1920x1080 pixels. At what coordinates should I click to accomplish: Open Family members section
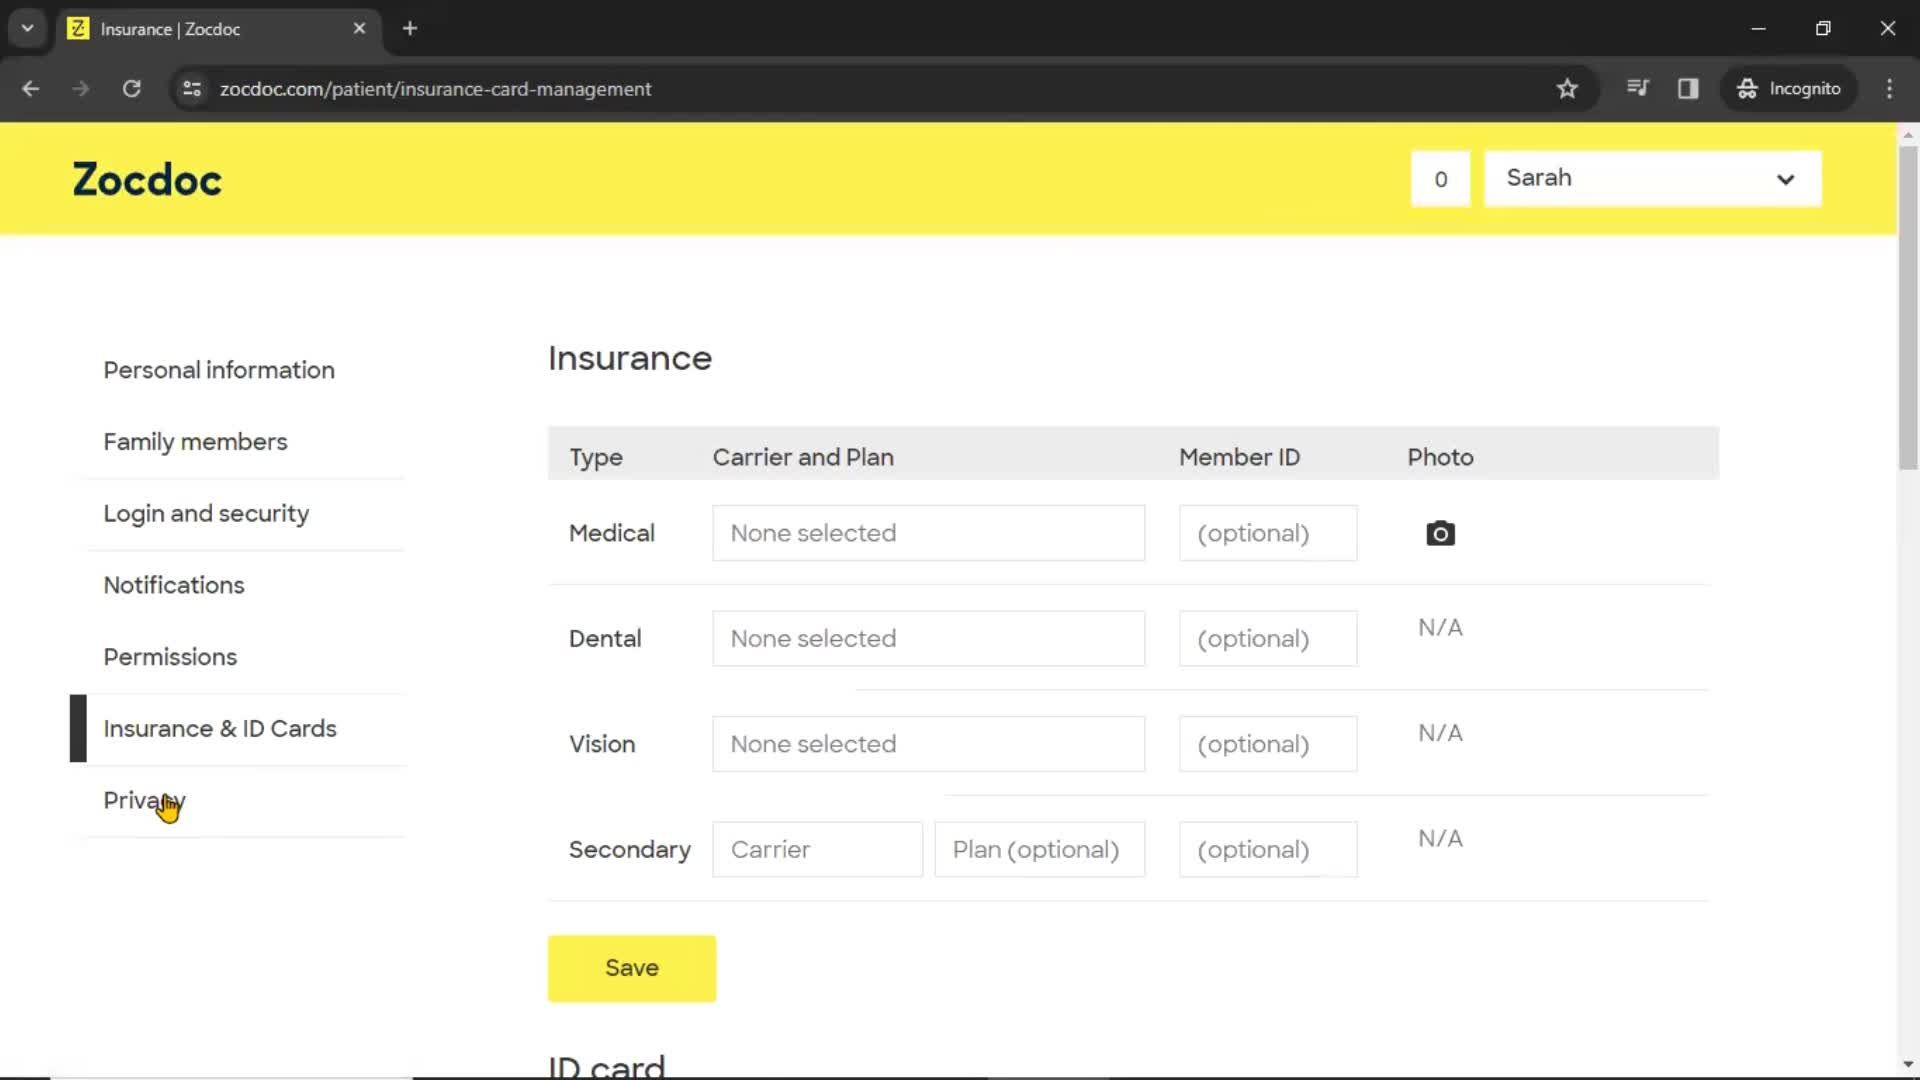195,442
